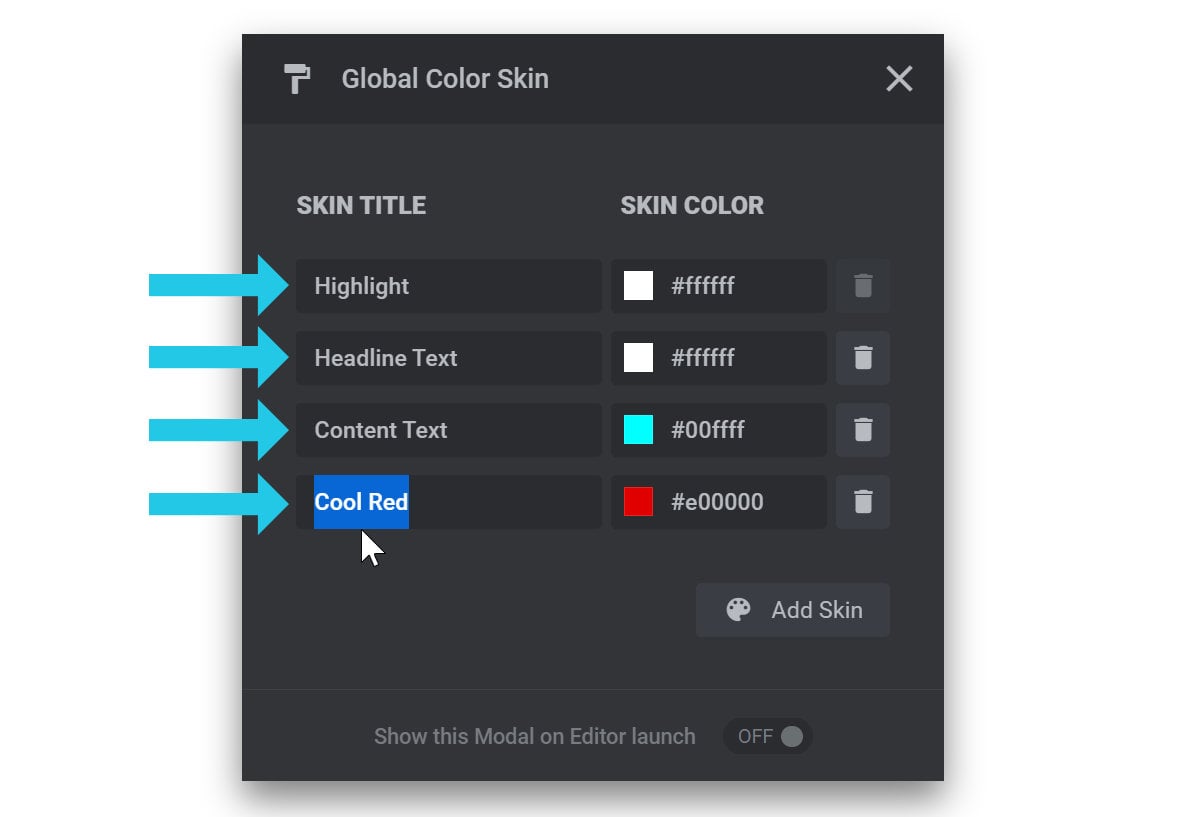This screenshot has width=1180, height=817.
Task: Edit the #00ffff hex color value
Action: [x=707, y=430]
